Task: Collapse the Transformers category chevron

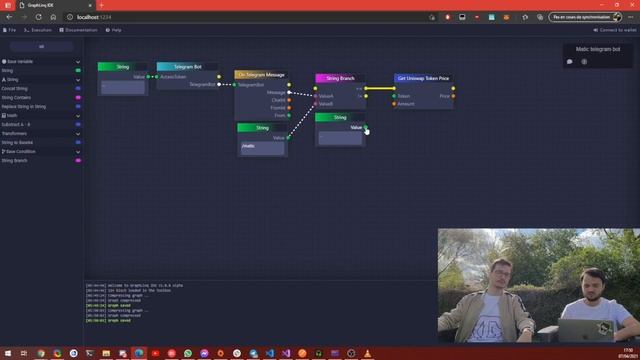Action: (x=78, y=133)
